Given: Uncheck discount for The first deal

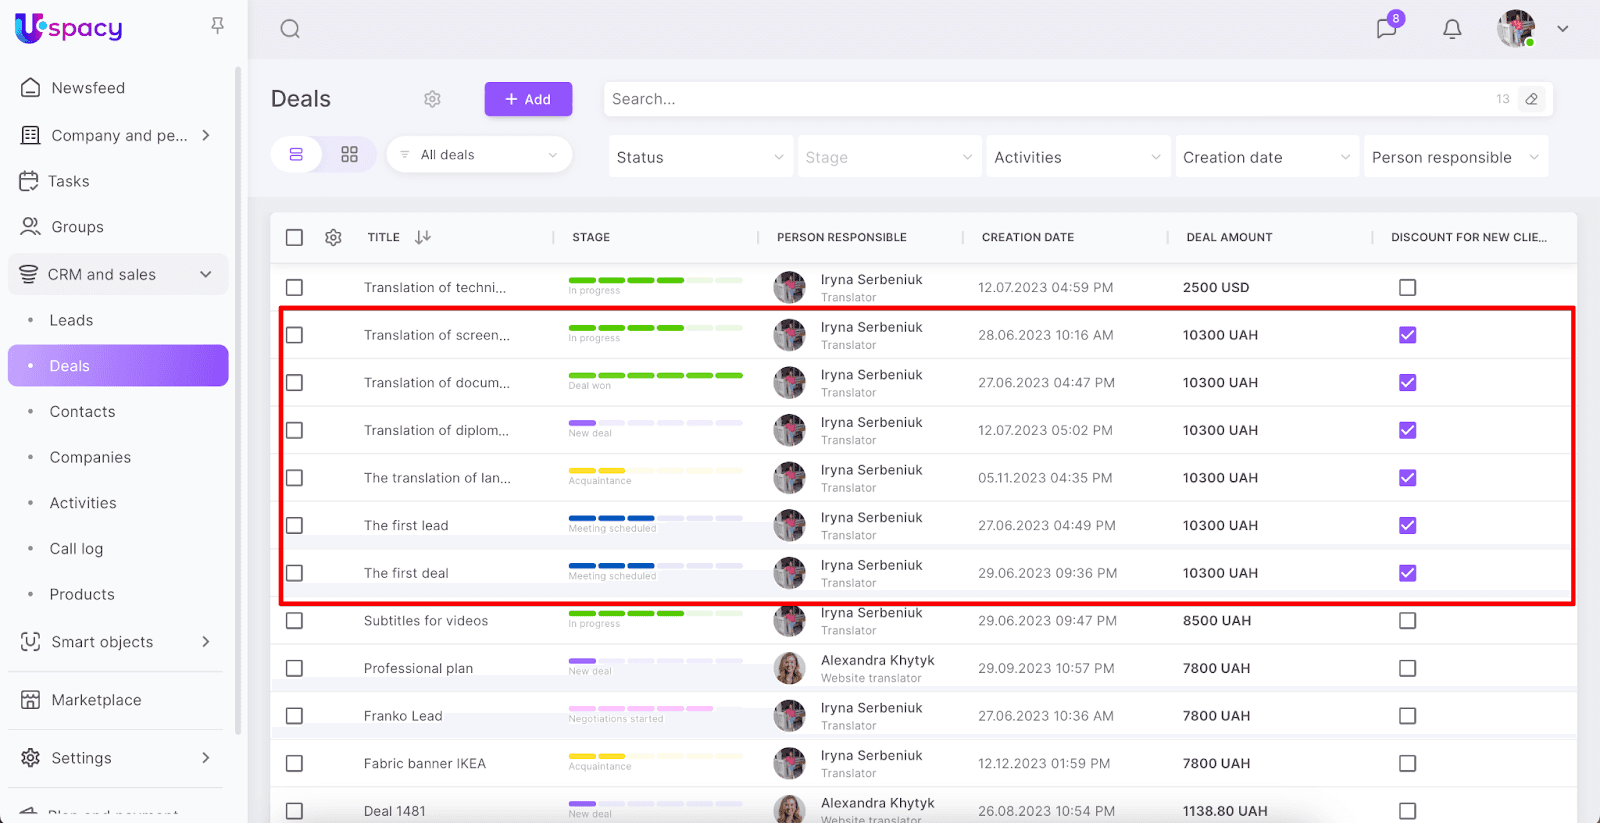Looking at the screenshot, I should [1407, 573].
